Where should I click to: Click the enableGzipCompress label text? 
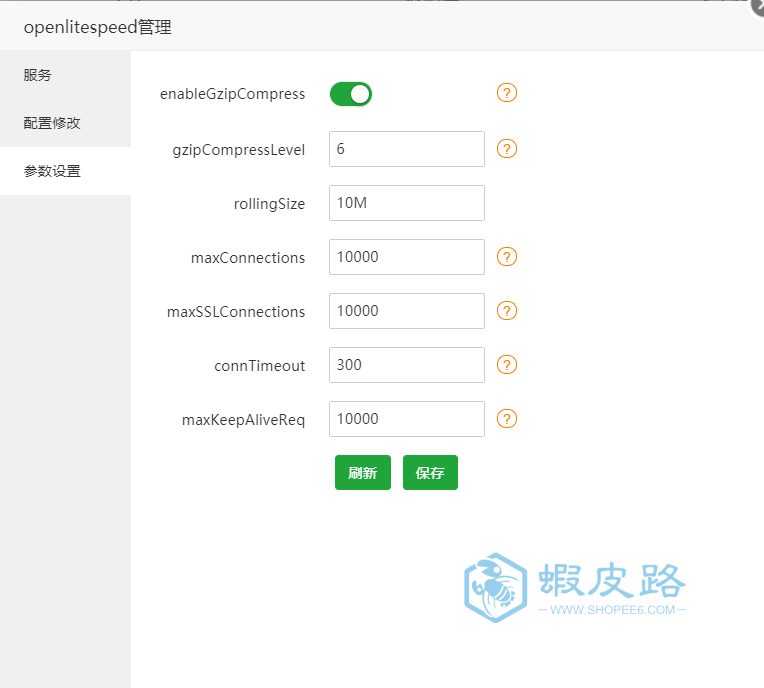pos(232,94)
